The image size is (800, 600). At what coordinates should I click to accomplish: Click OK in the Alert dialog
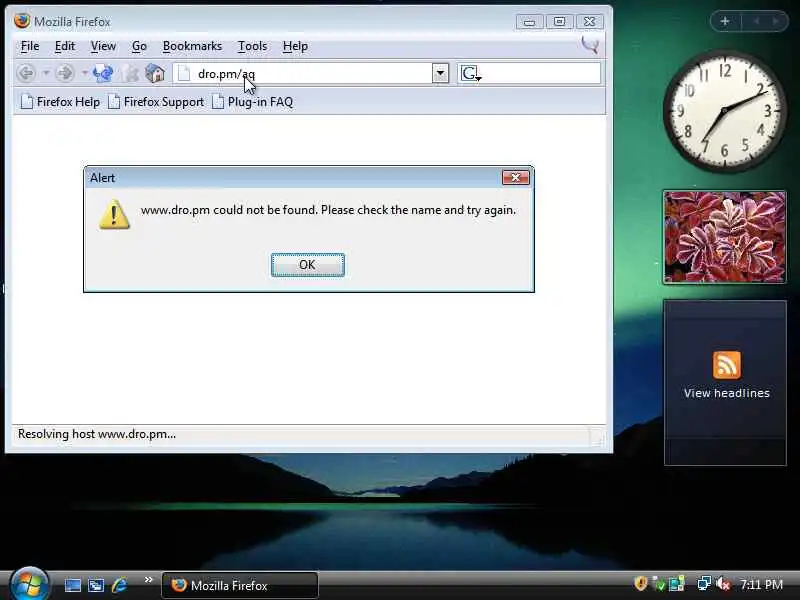pos(308,265)
